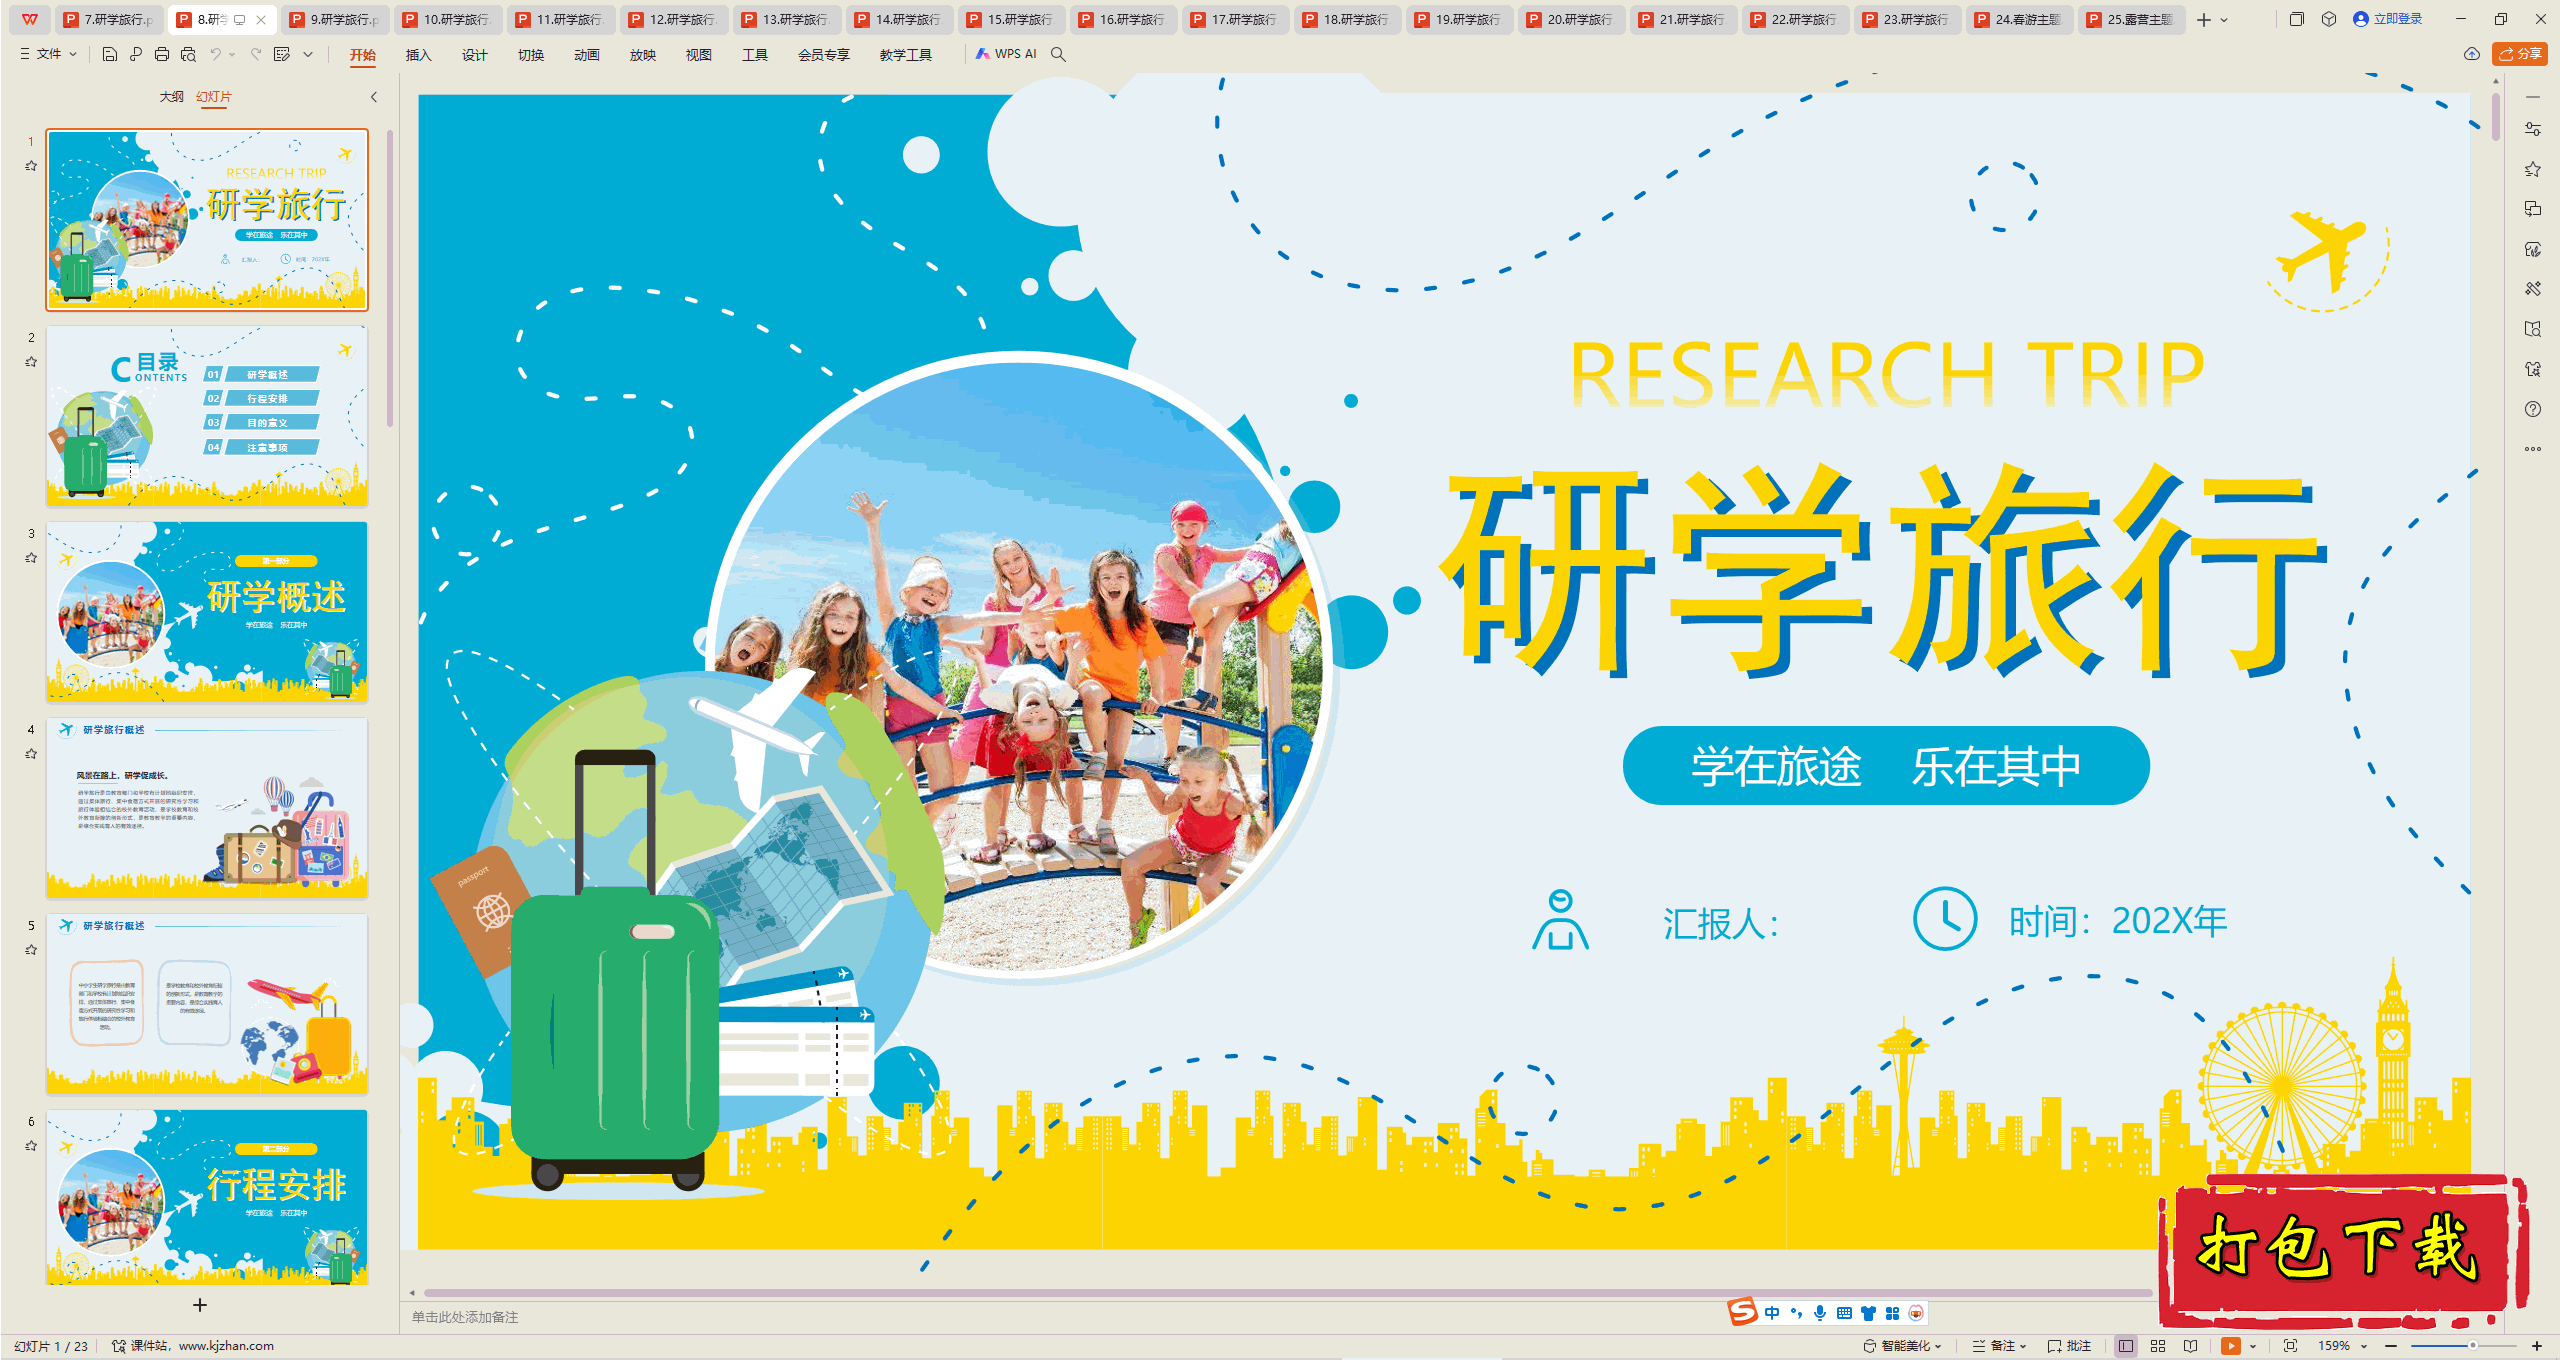Open the 教学工具 ribbon tab

tap(905, 55)
